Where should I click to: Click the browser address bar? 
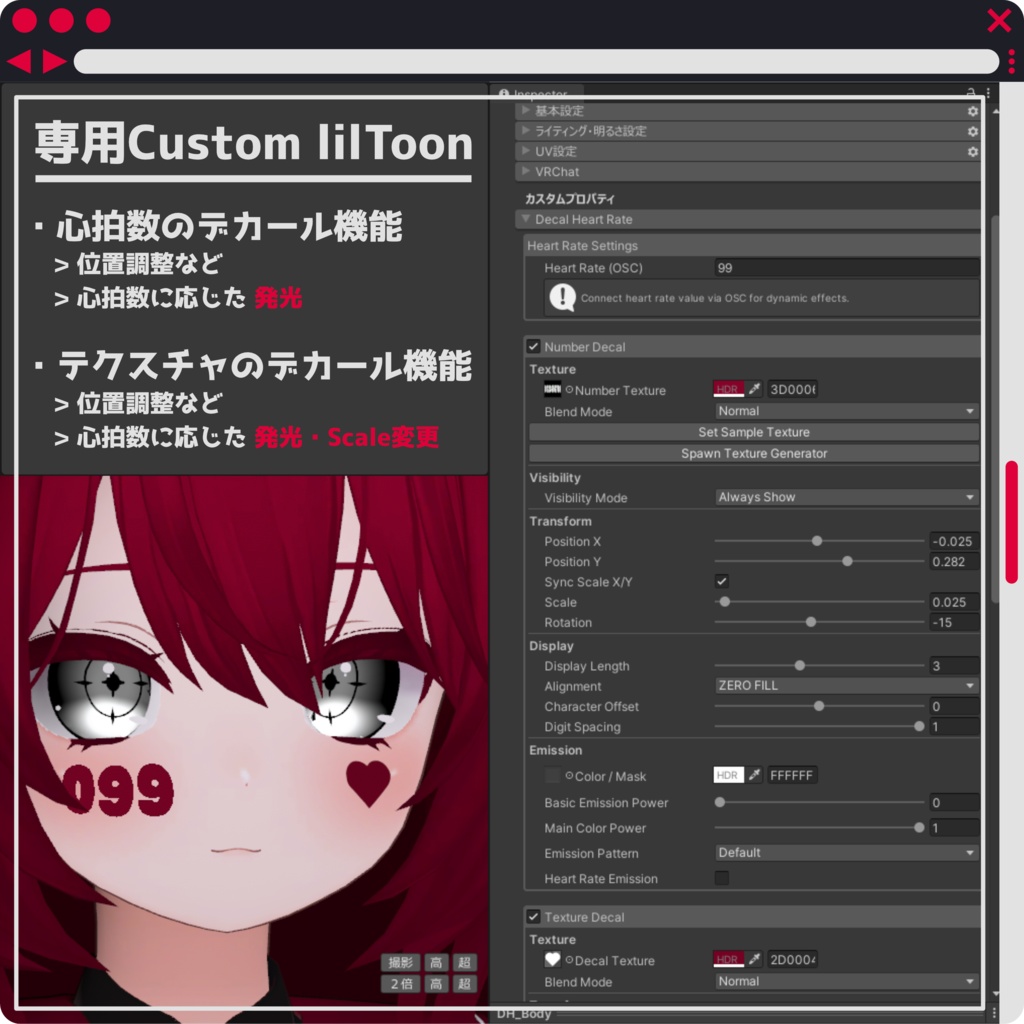[536, 61]
